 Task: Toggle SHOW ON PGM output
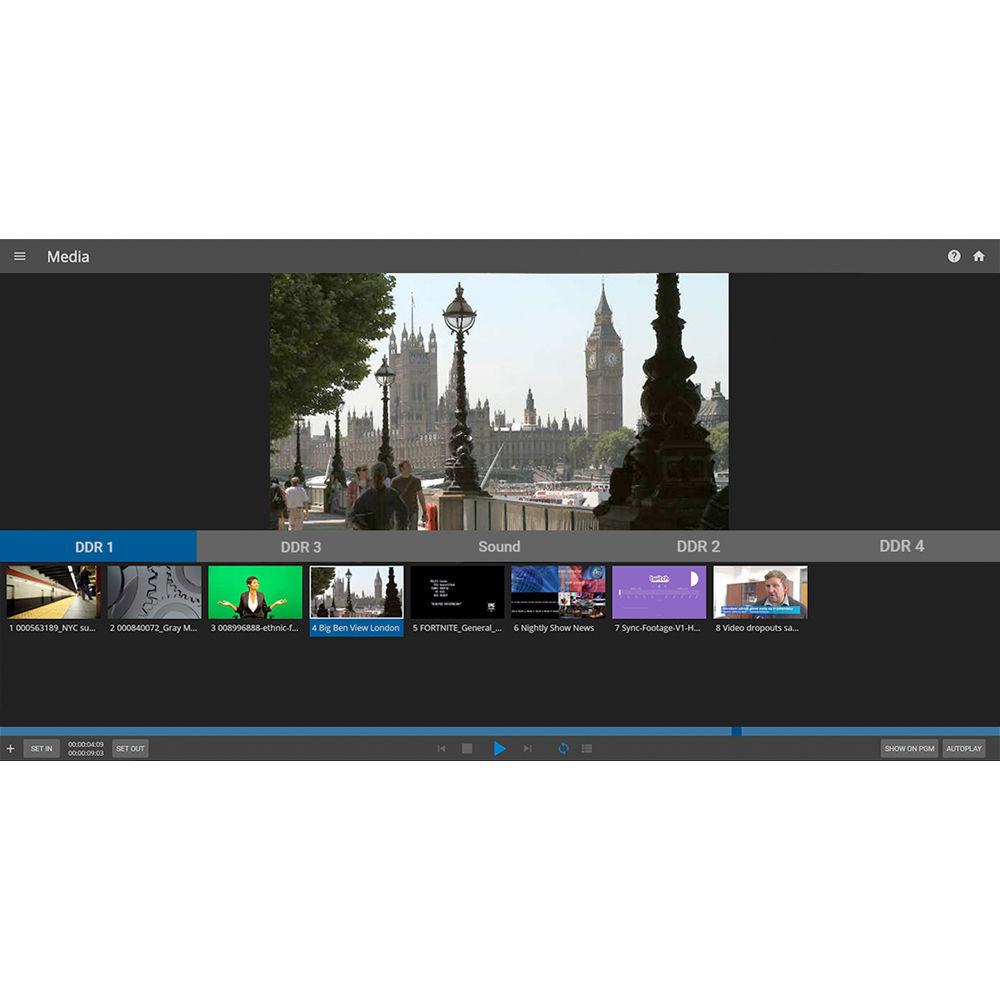[x=908, y=748]
